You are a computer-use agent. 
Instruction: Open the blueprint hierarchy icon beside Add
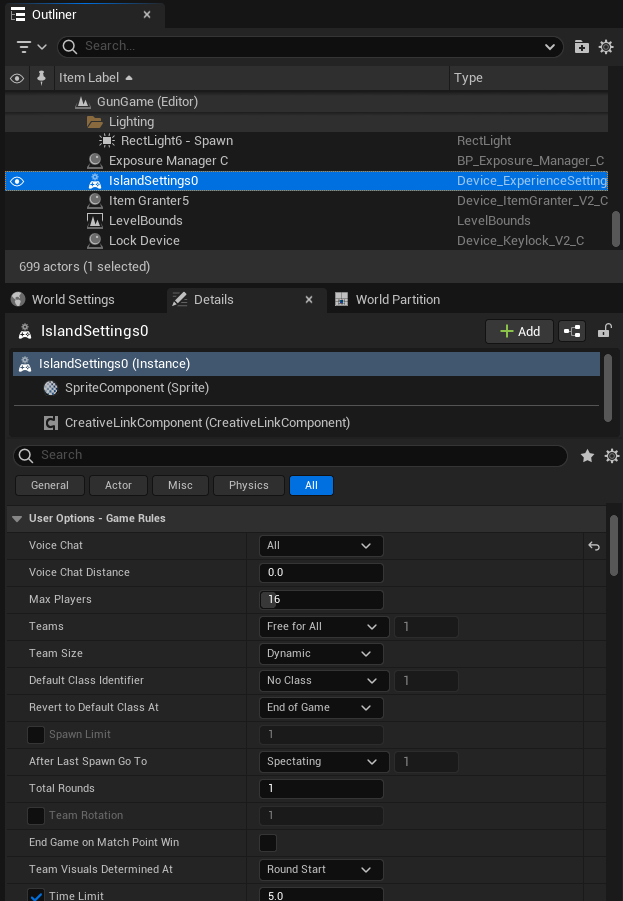572,331
